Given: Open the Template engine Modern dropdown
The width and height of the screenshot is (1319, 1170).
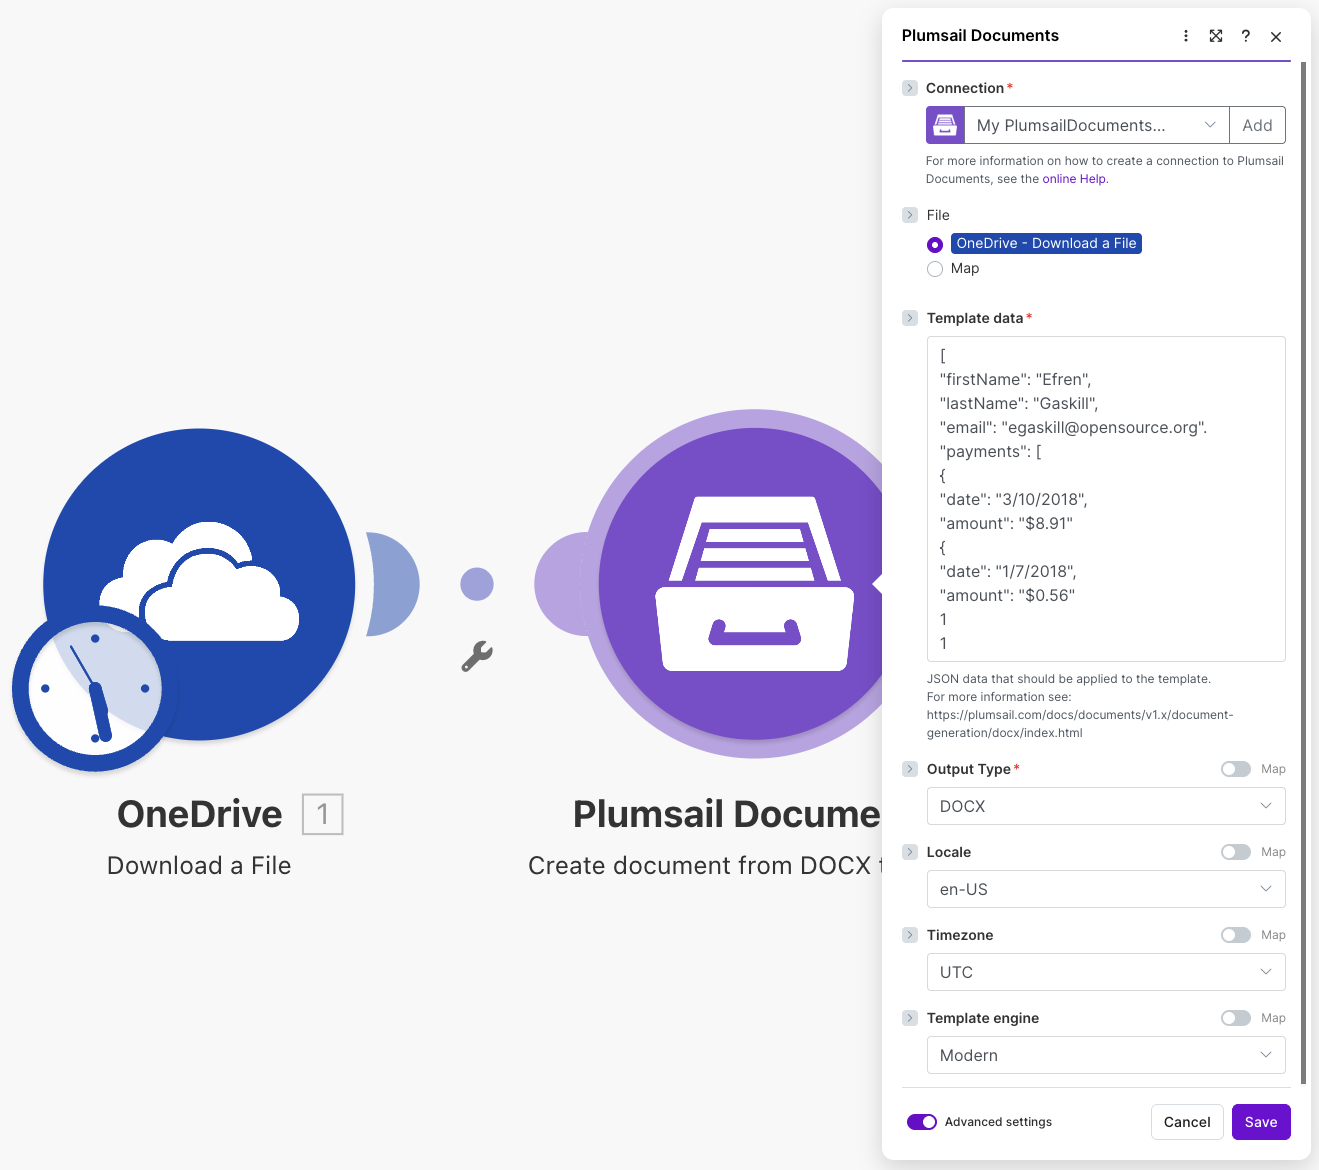Looking at the screenshot, I should click(1106, 1055).
